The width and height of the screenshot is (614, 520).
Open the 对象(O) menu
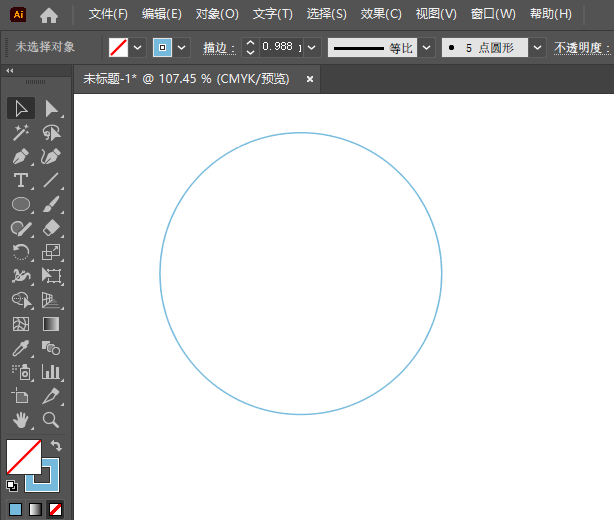(217, 14)
